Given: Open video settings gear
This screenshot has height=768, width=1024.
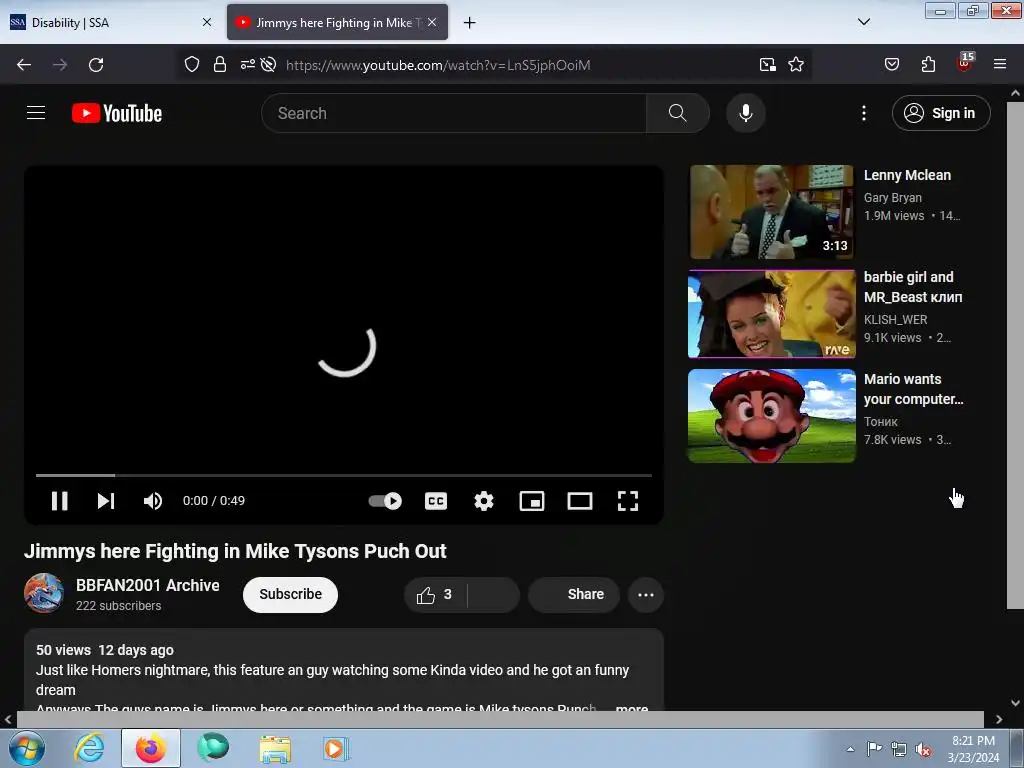Looking at the screenshot, I should [x=484, y=501].
